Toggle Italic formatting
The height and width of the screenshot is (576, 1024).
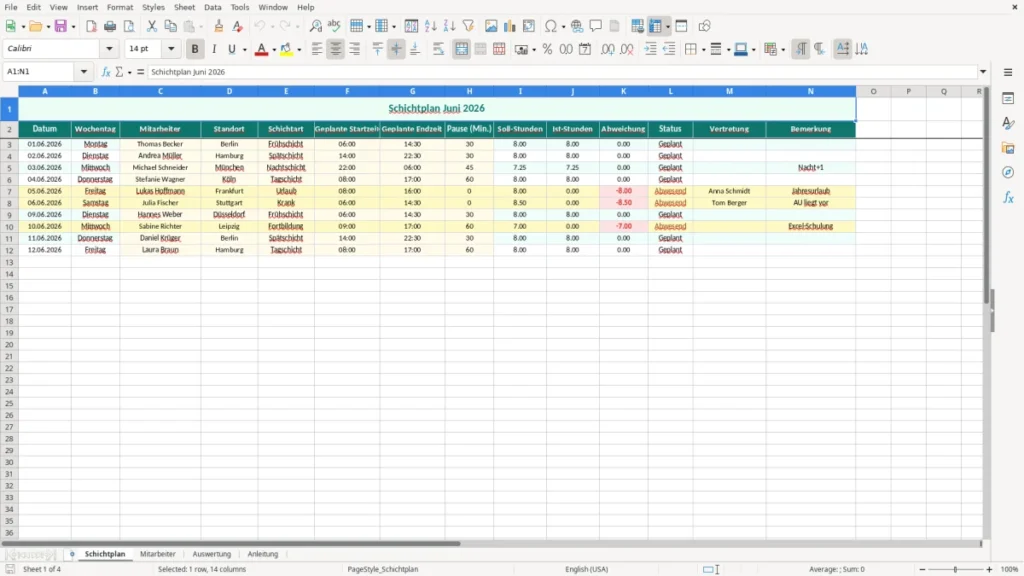pos(214,49)
